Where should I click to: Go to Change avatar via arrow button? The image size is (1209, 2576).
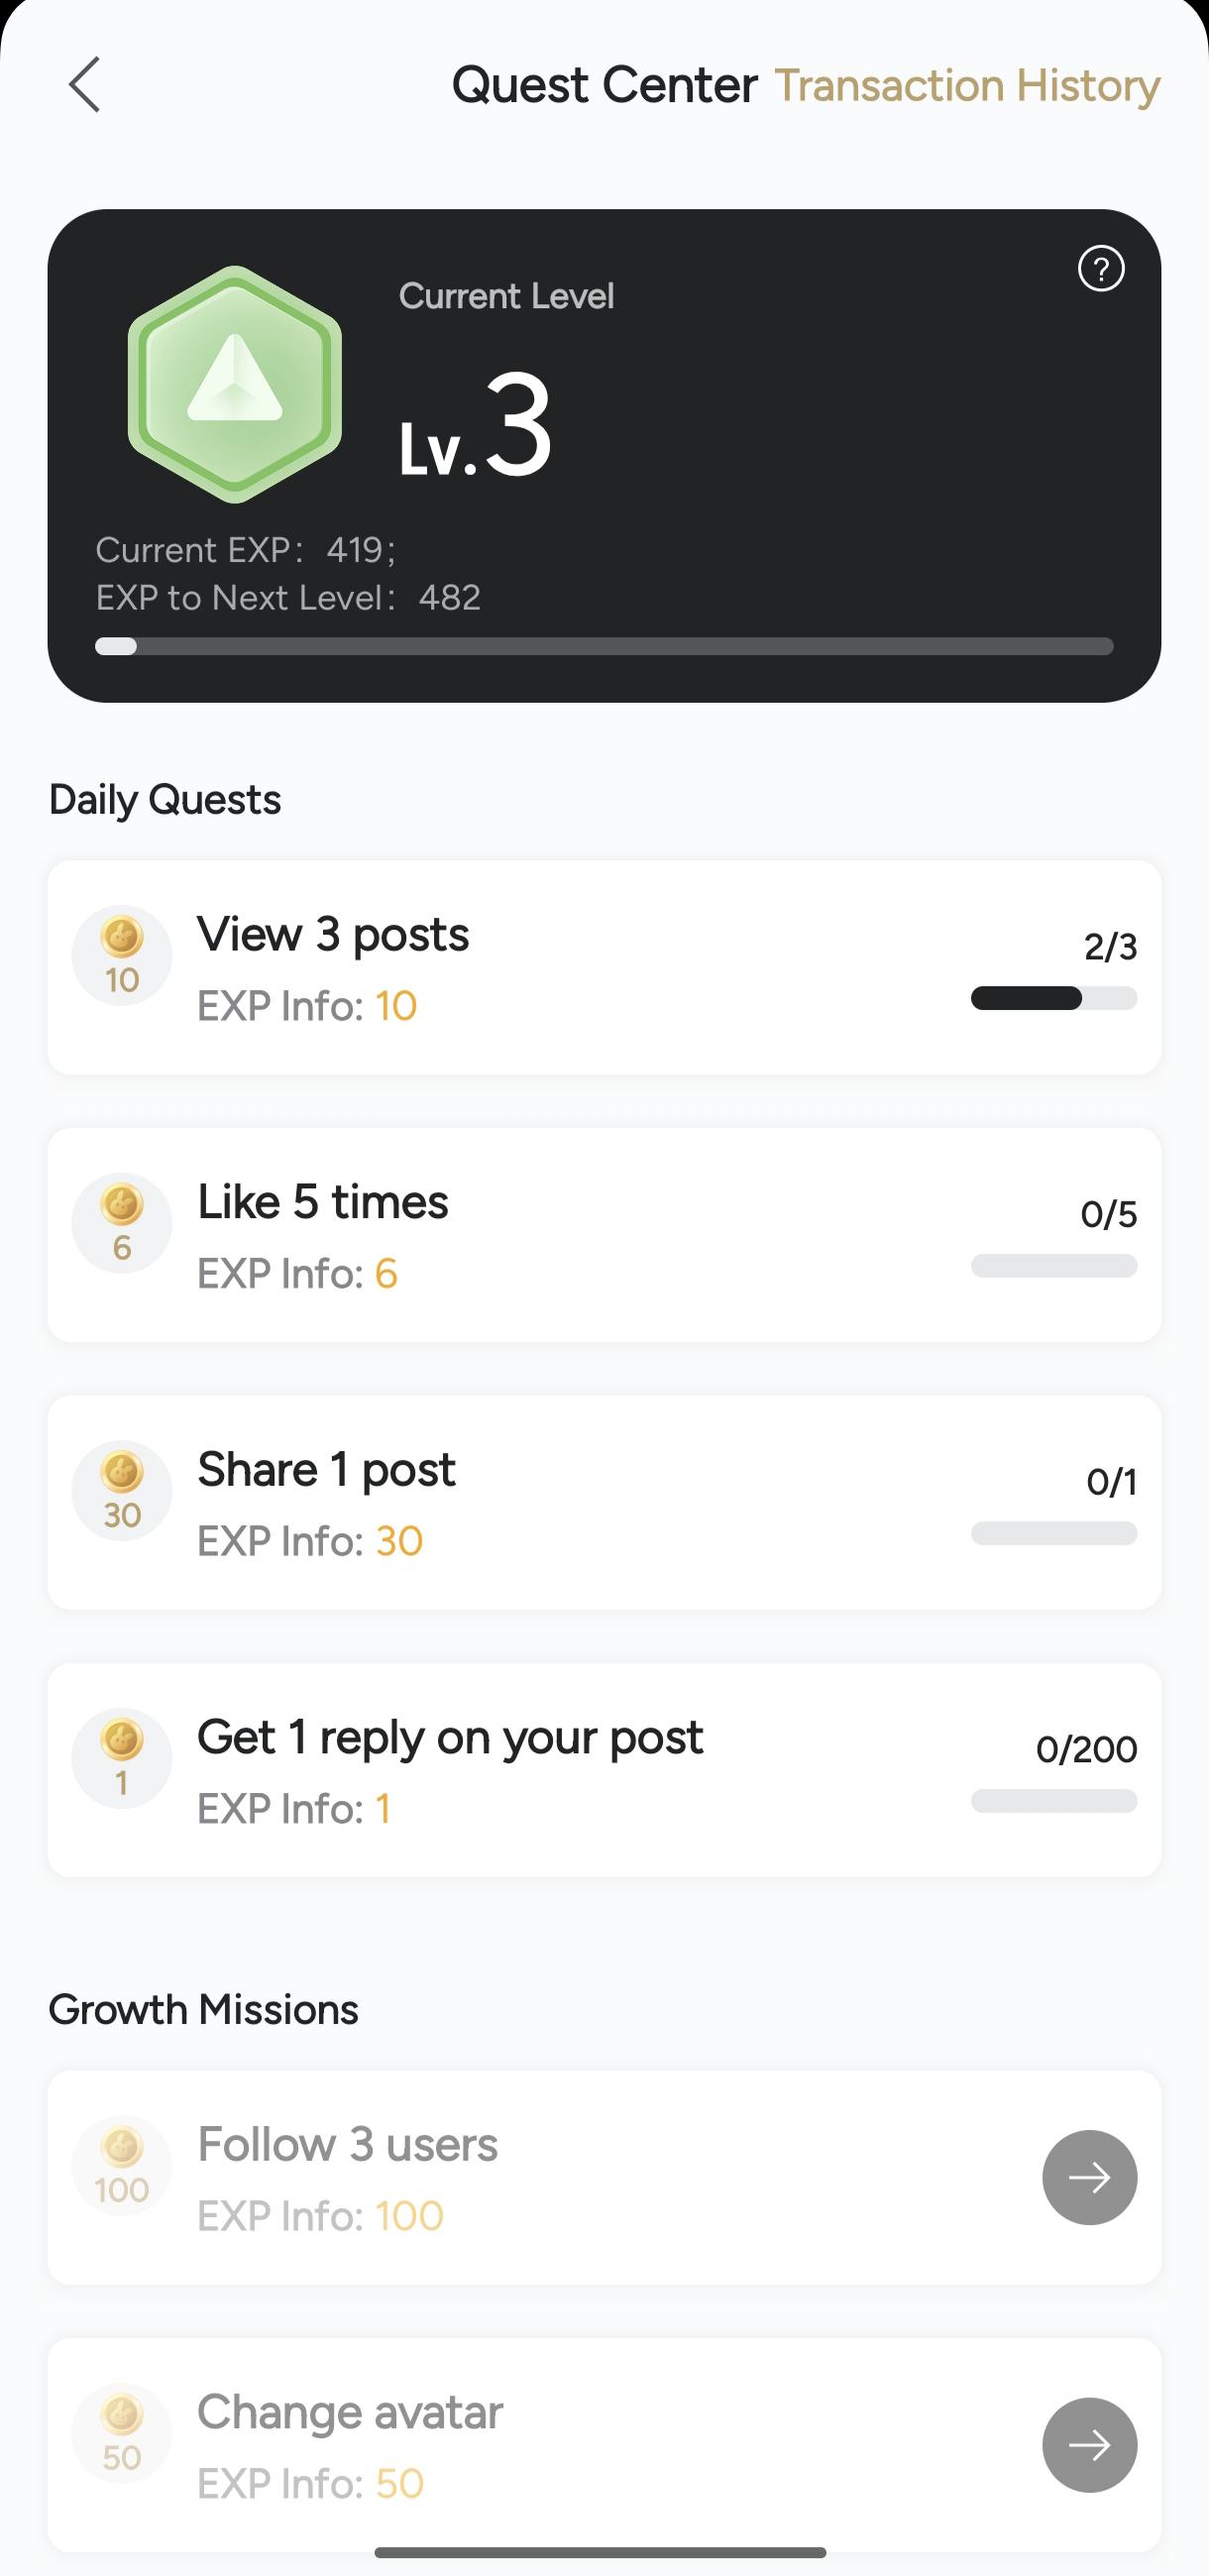point(1089,2445)
